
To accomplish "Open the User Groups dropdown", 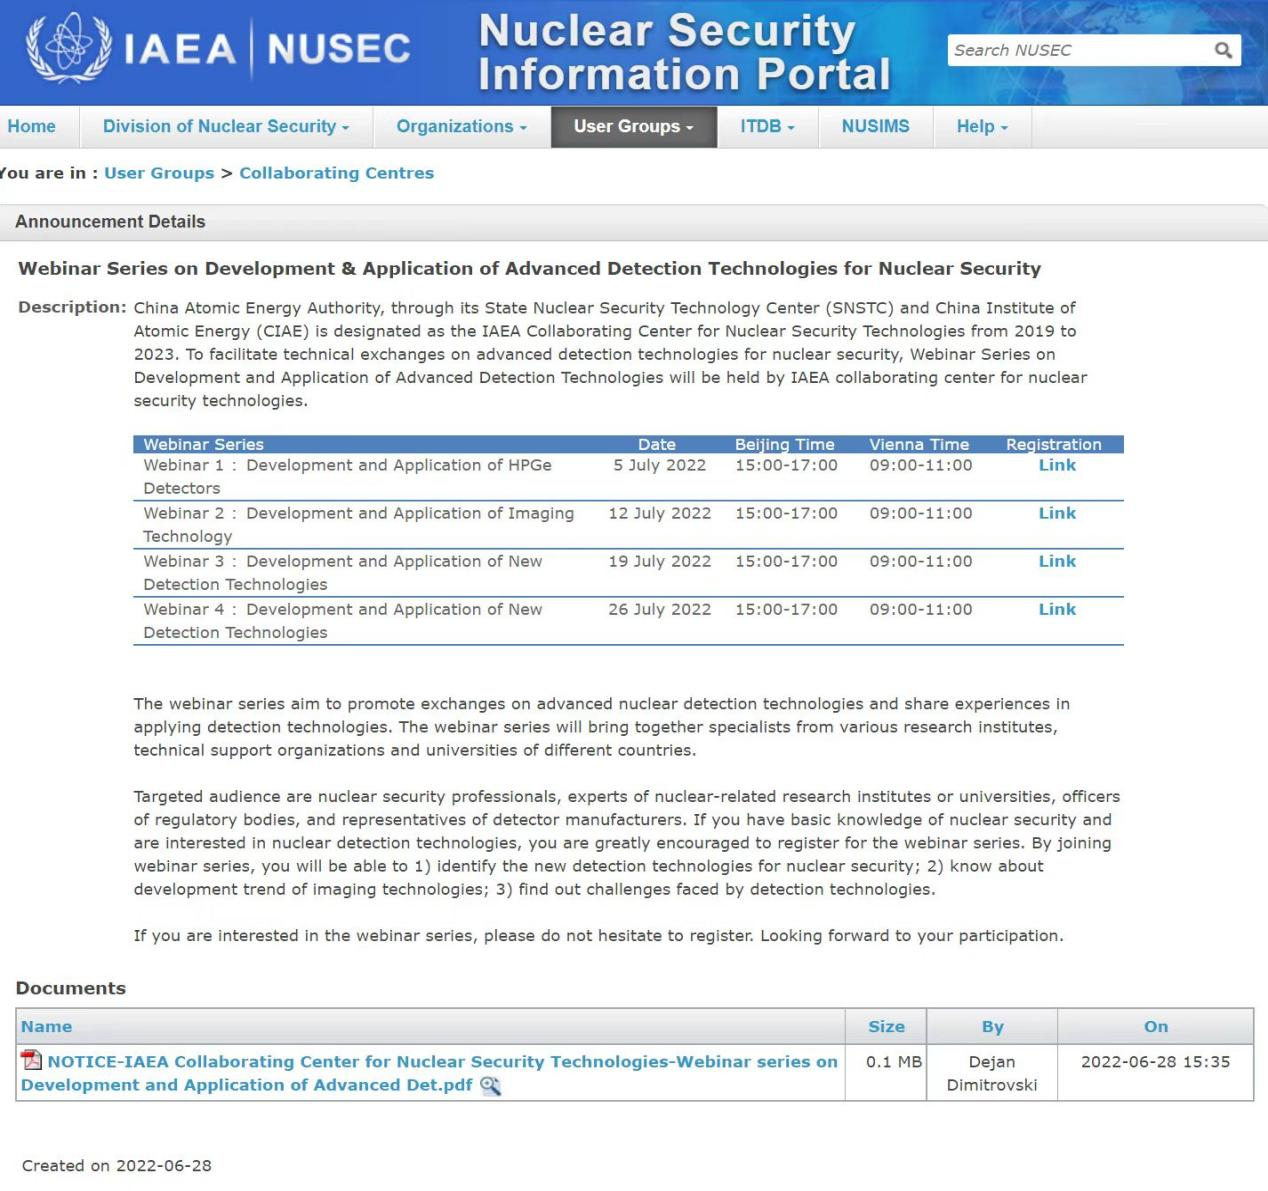I will tap(633, 126).
